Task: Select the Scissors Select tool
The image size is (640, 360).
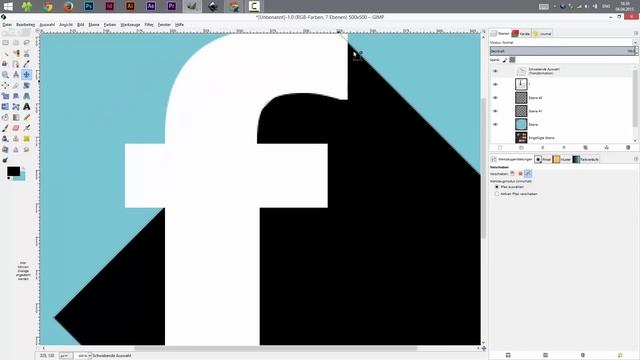Action: coord(27,53)
